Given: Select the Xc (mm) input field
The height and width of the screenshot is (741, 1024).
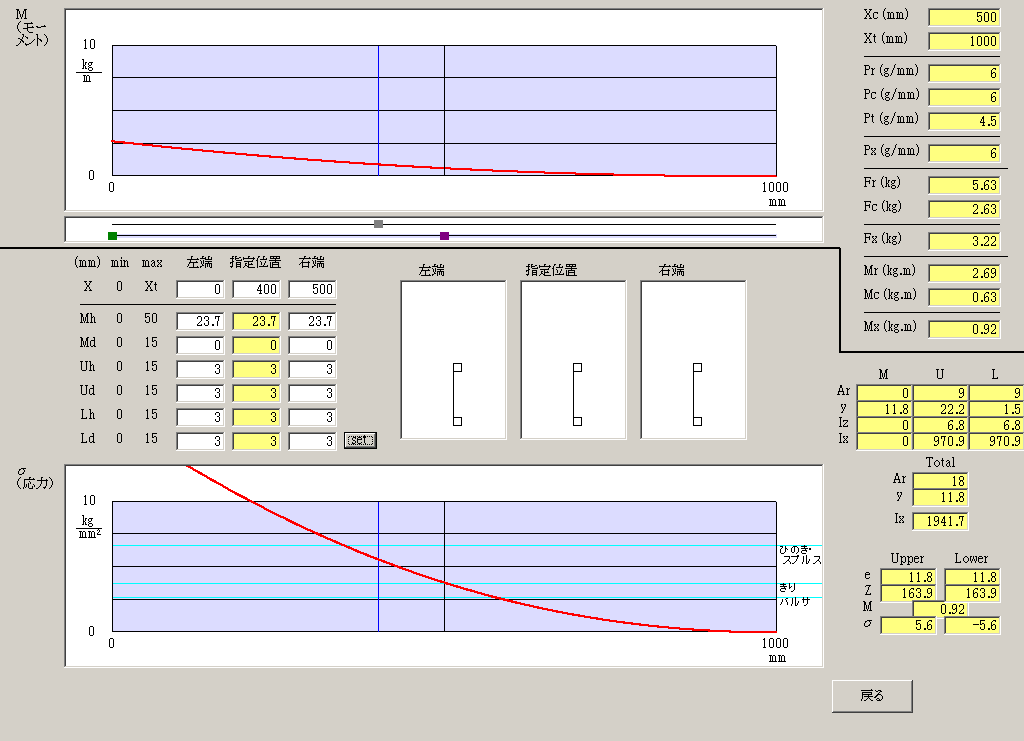Looking at the screenshot, I should coord(964,17).
